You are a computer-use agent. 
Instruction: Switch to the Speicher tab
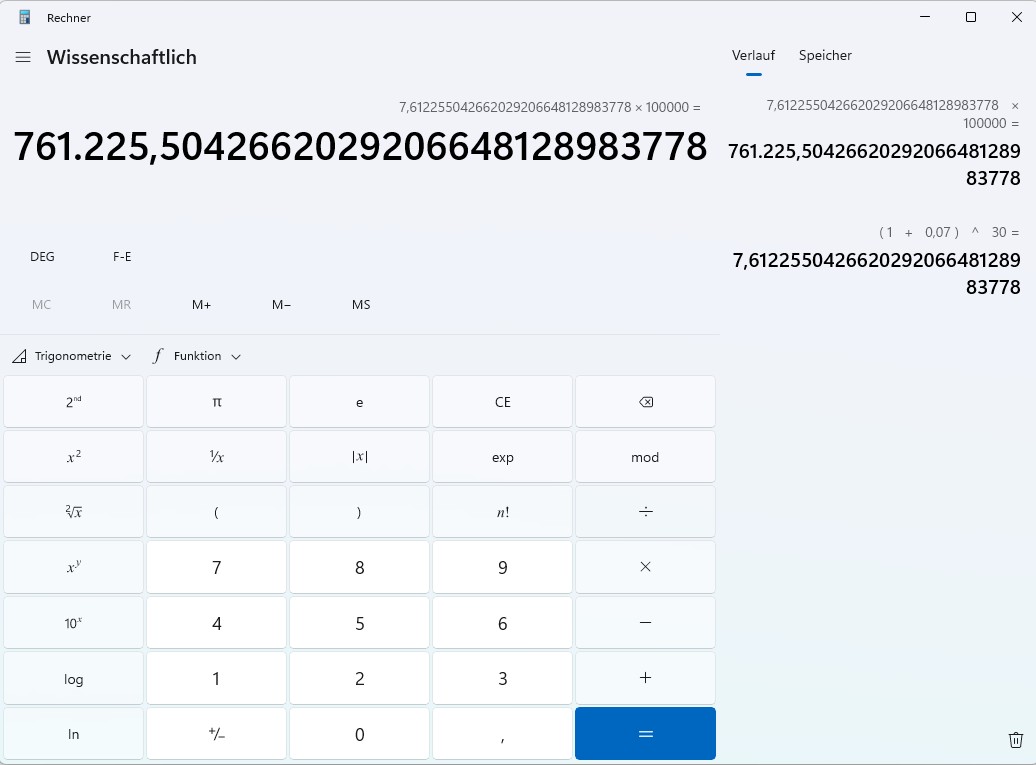tap(825, 56)
